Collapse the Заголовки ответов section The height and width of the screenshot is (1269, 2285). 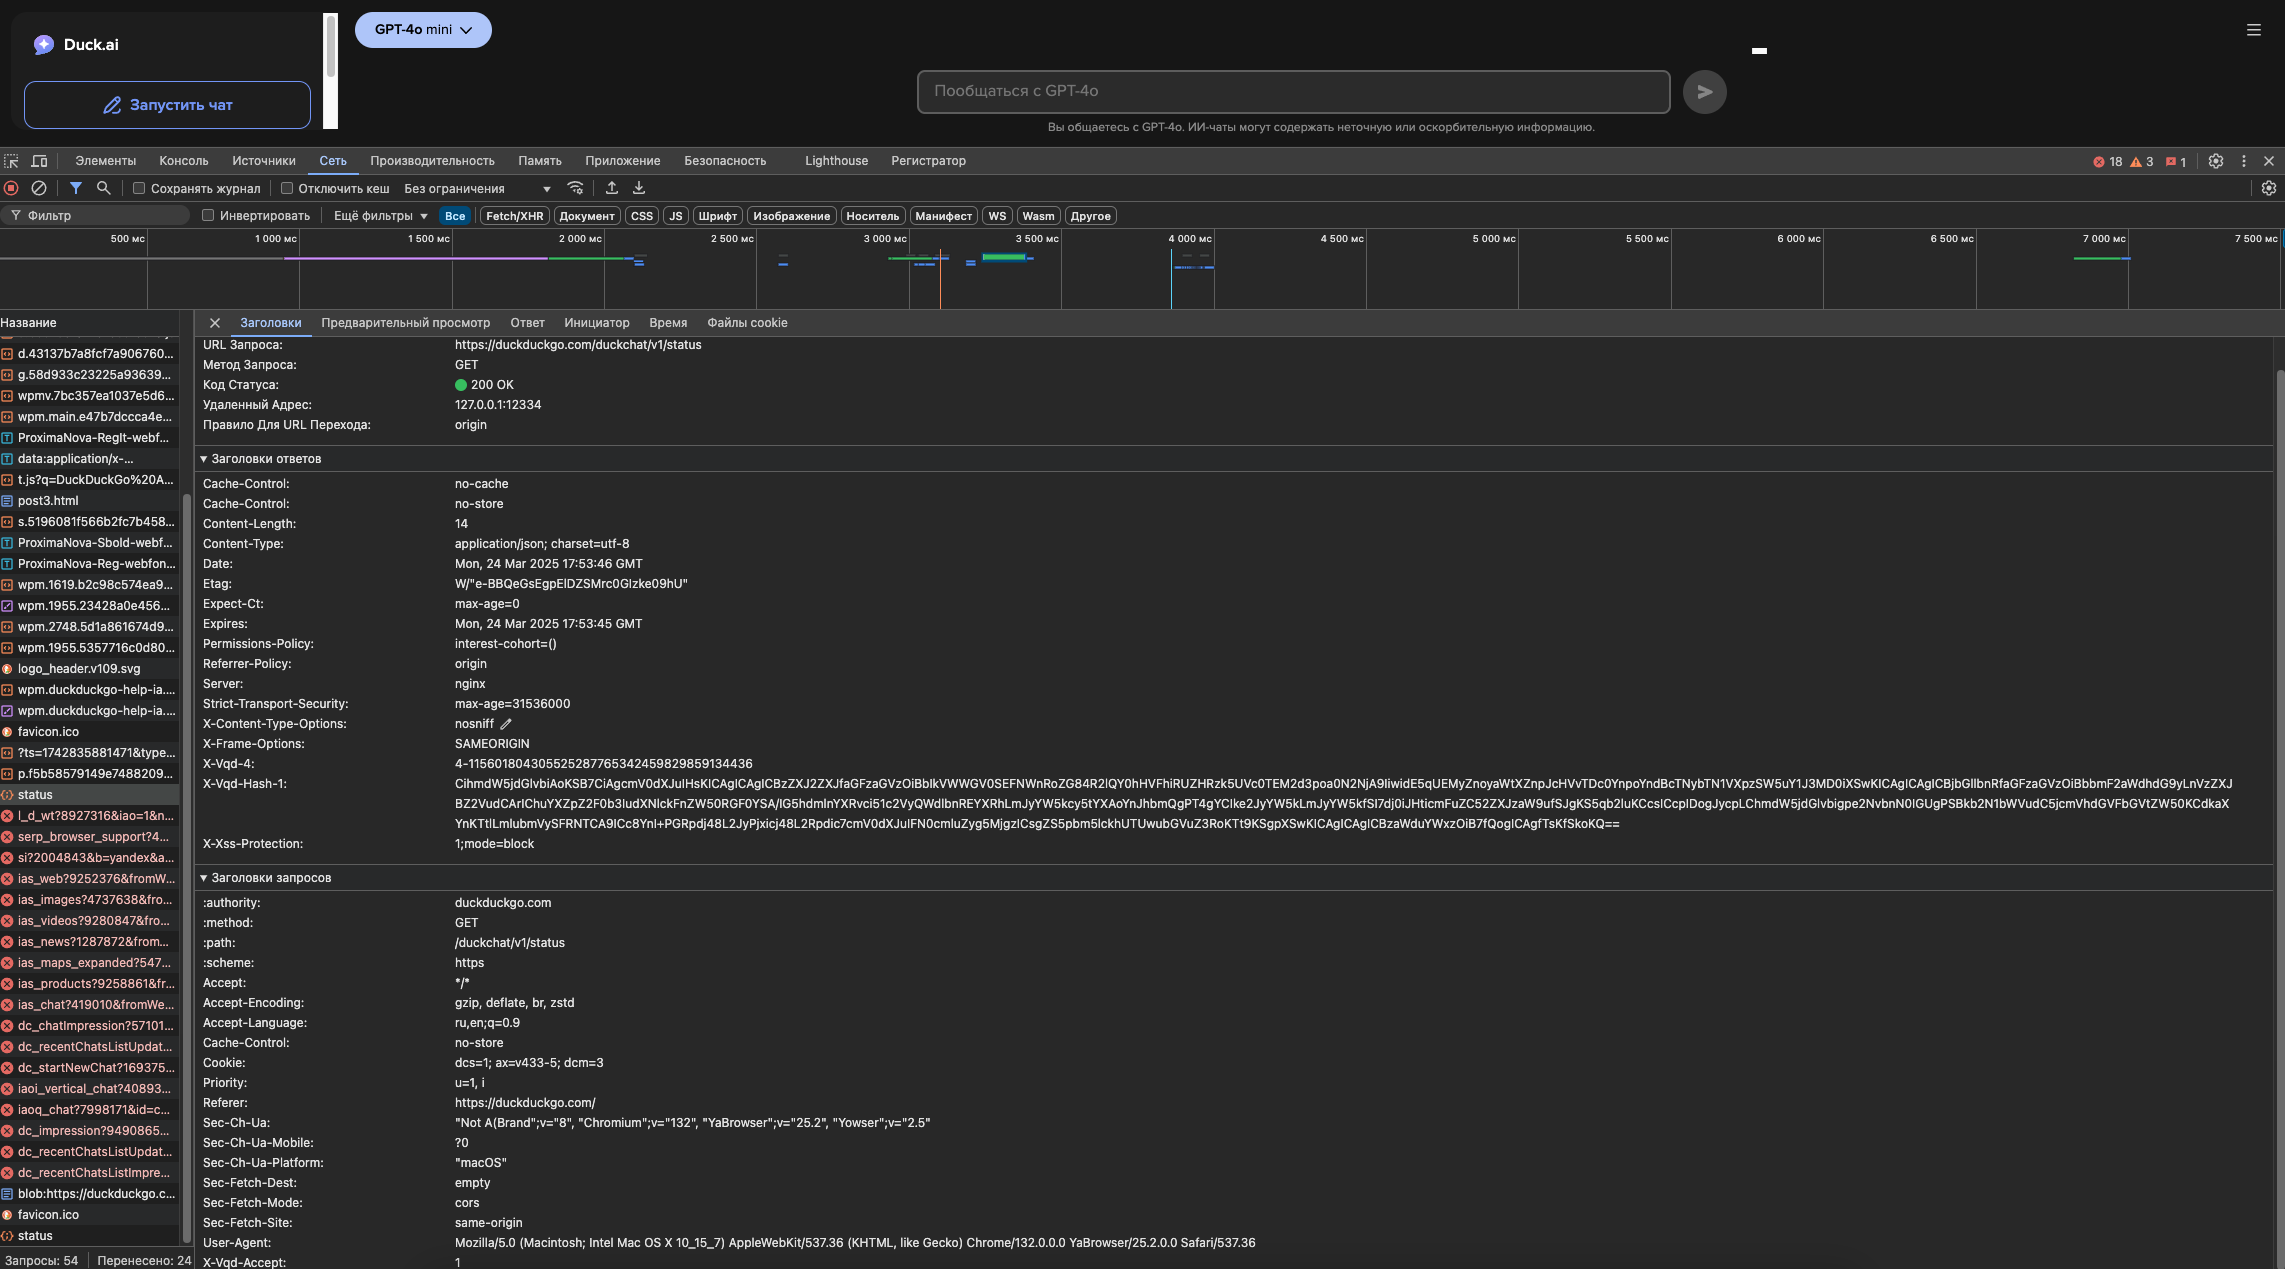(x=261, y=459)
